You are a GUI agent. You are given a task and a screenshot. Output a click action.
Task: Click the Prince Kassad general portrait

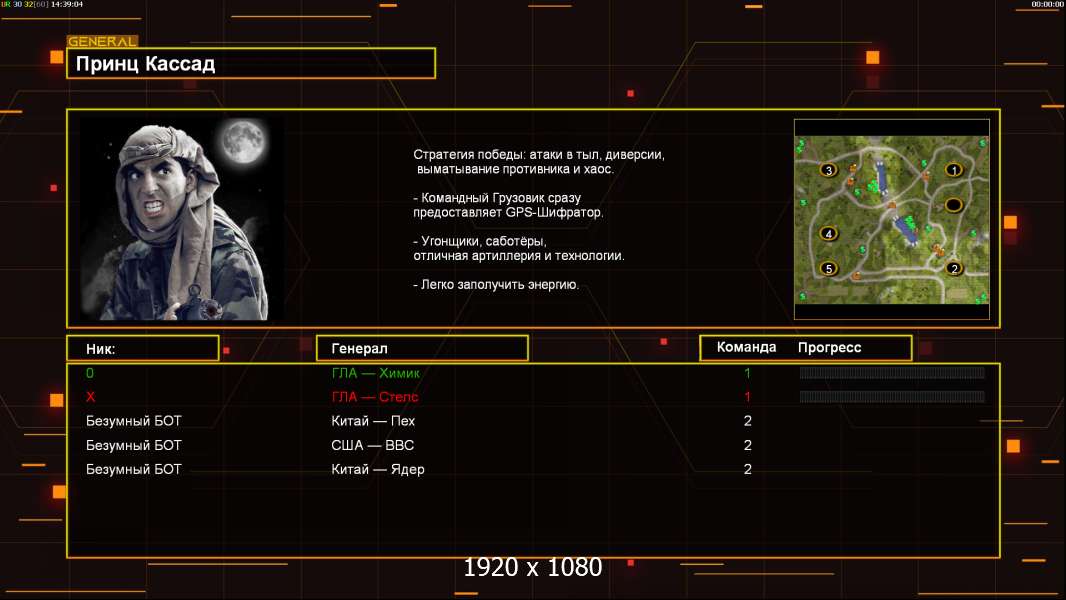(x=182, y=218)
